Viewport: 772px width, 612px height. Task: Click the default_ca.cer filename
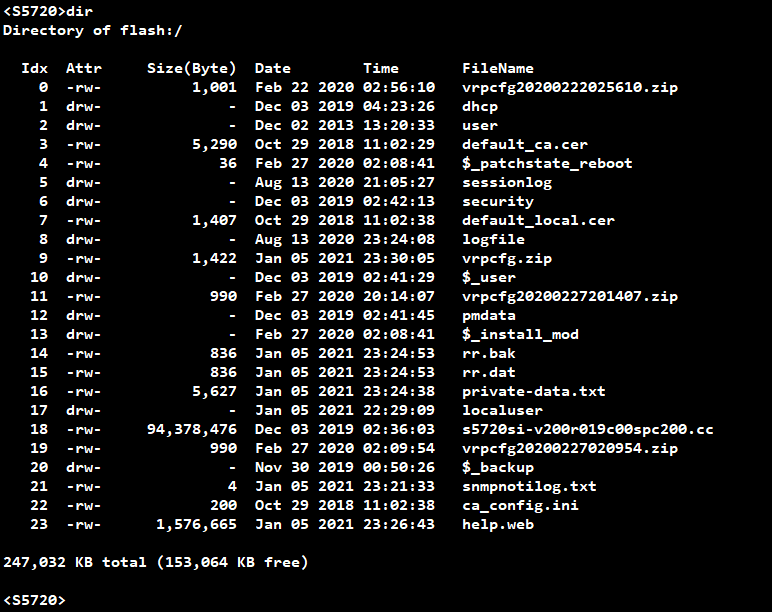(x=525, y=145)
